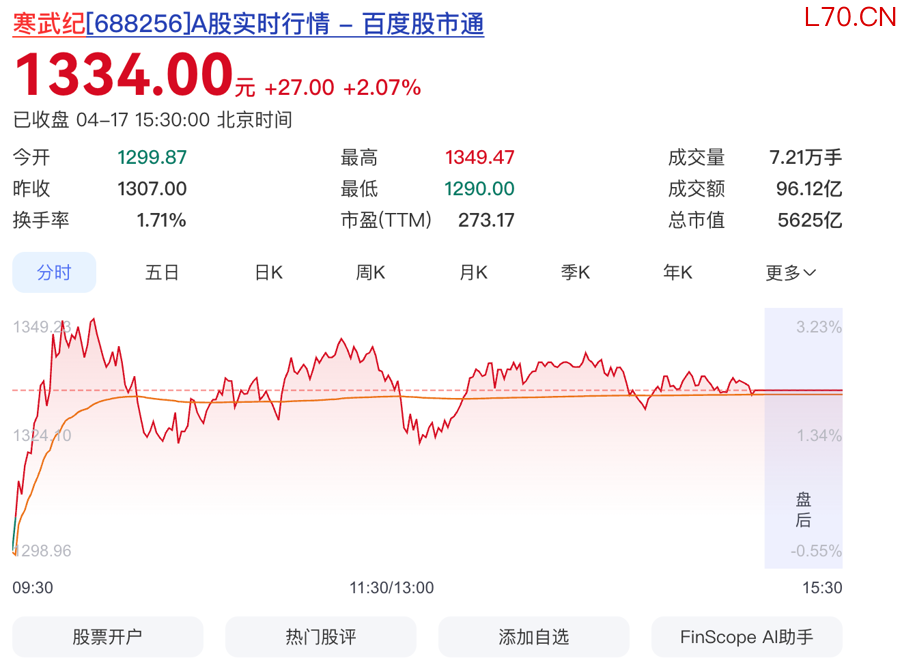Expand the 更多 dropdown
Screen dimensions: 900x669
(x=790, y=272)
